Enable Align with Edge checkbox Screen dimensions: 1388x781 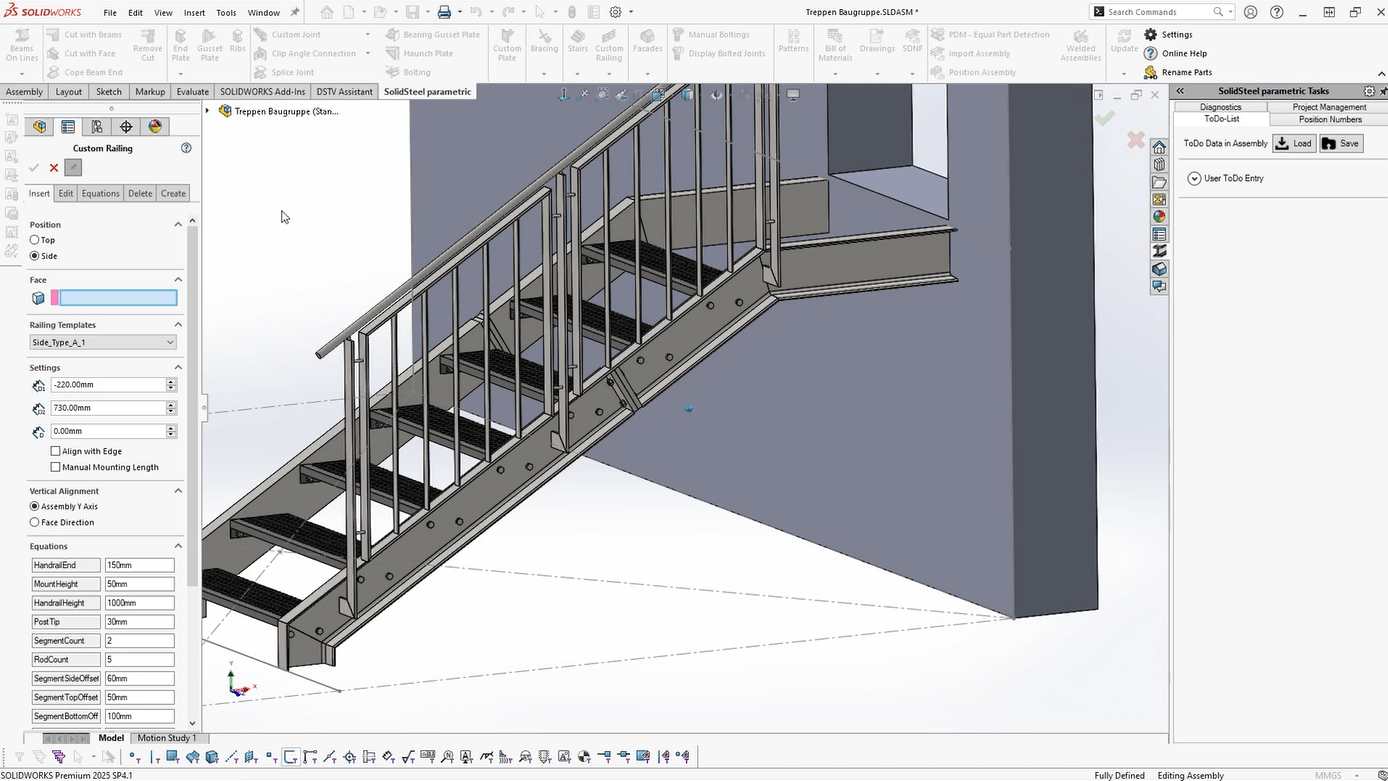56,451
